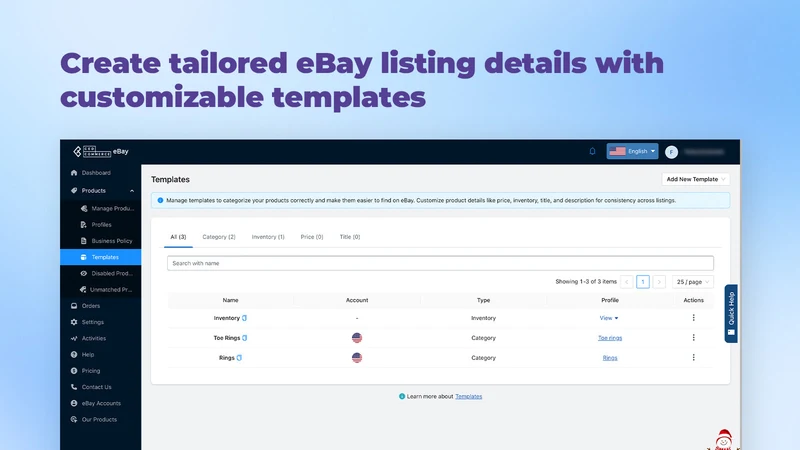Focus the Search with name field
This screenshot has width=800, height=450.
[440, 263]
